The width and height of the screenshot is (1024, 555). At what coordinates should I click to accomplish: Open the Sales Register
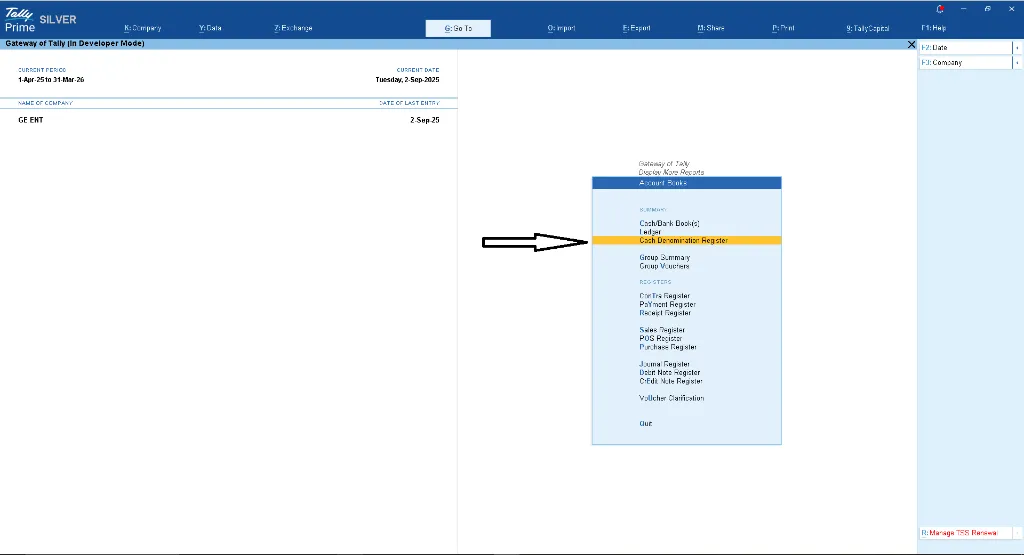point(662,330)
